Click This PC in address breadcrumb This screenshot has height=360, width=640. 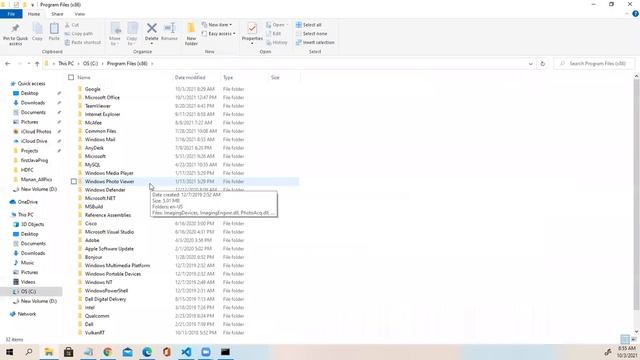pos(66,64)
